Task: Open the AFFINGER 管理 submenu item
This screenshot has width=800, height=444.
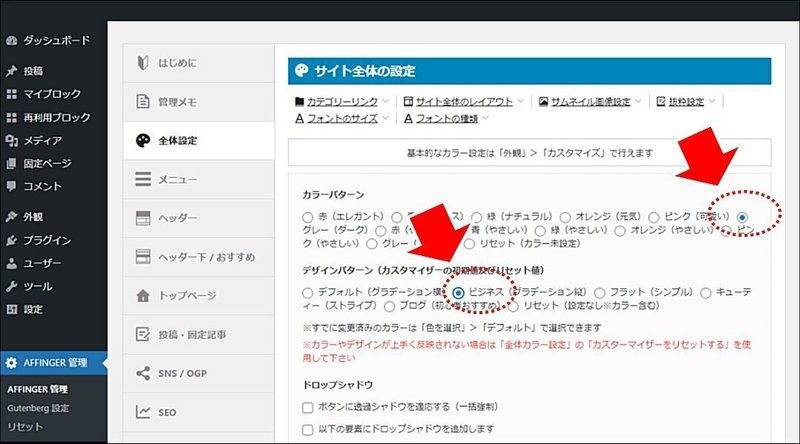Action: (x=37, y=389)
